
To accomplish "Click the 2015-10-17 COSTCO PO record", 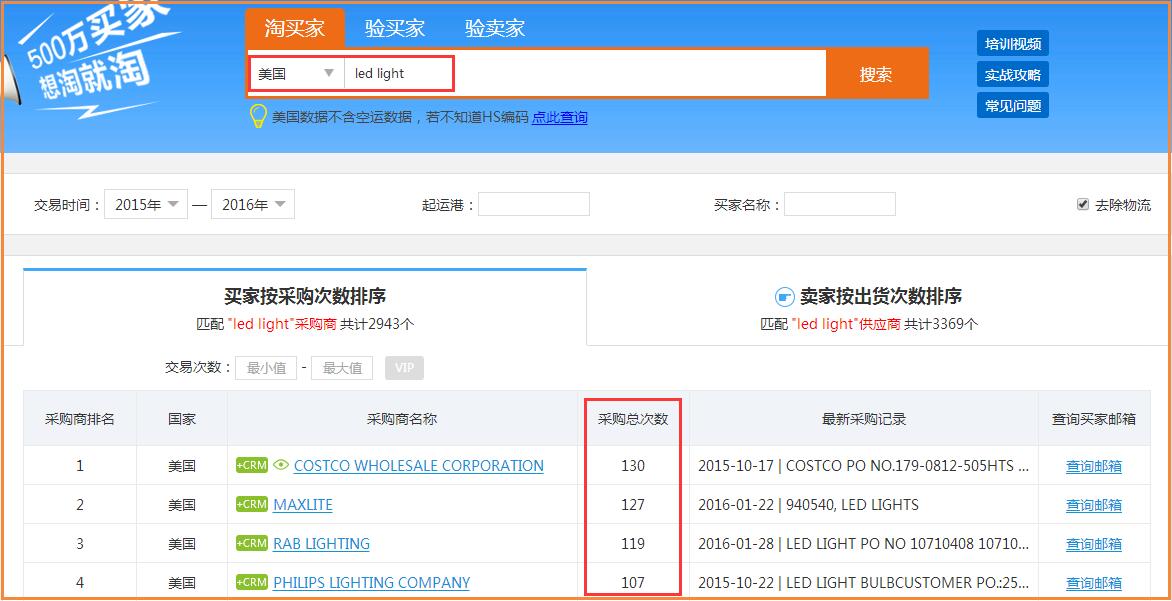I will click(x=864, y=466).
